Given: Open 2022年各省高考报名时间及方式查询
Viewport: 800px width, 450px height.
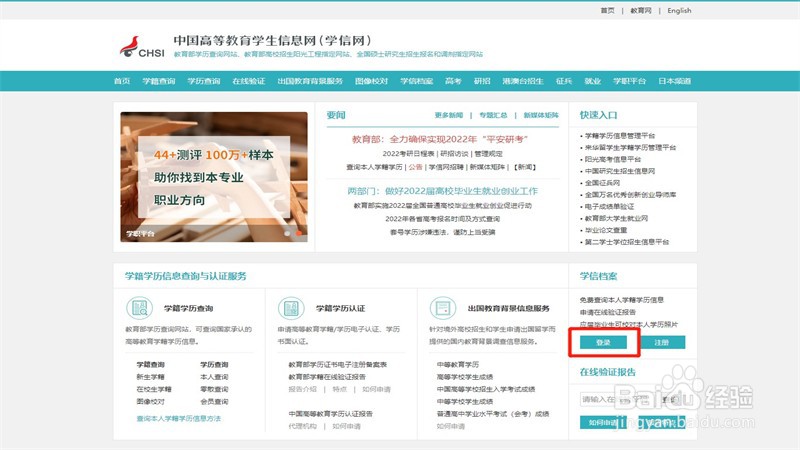Looking at the screenshot, I should point(442,219).
